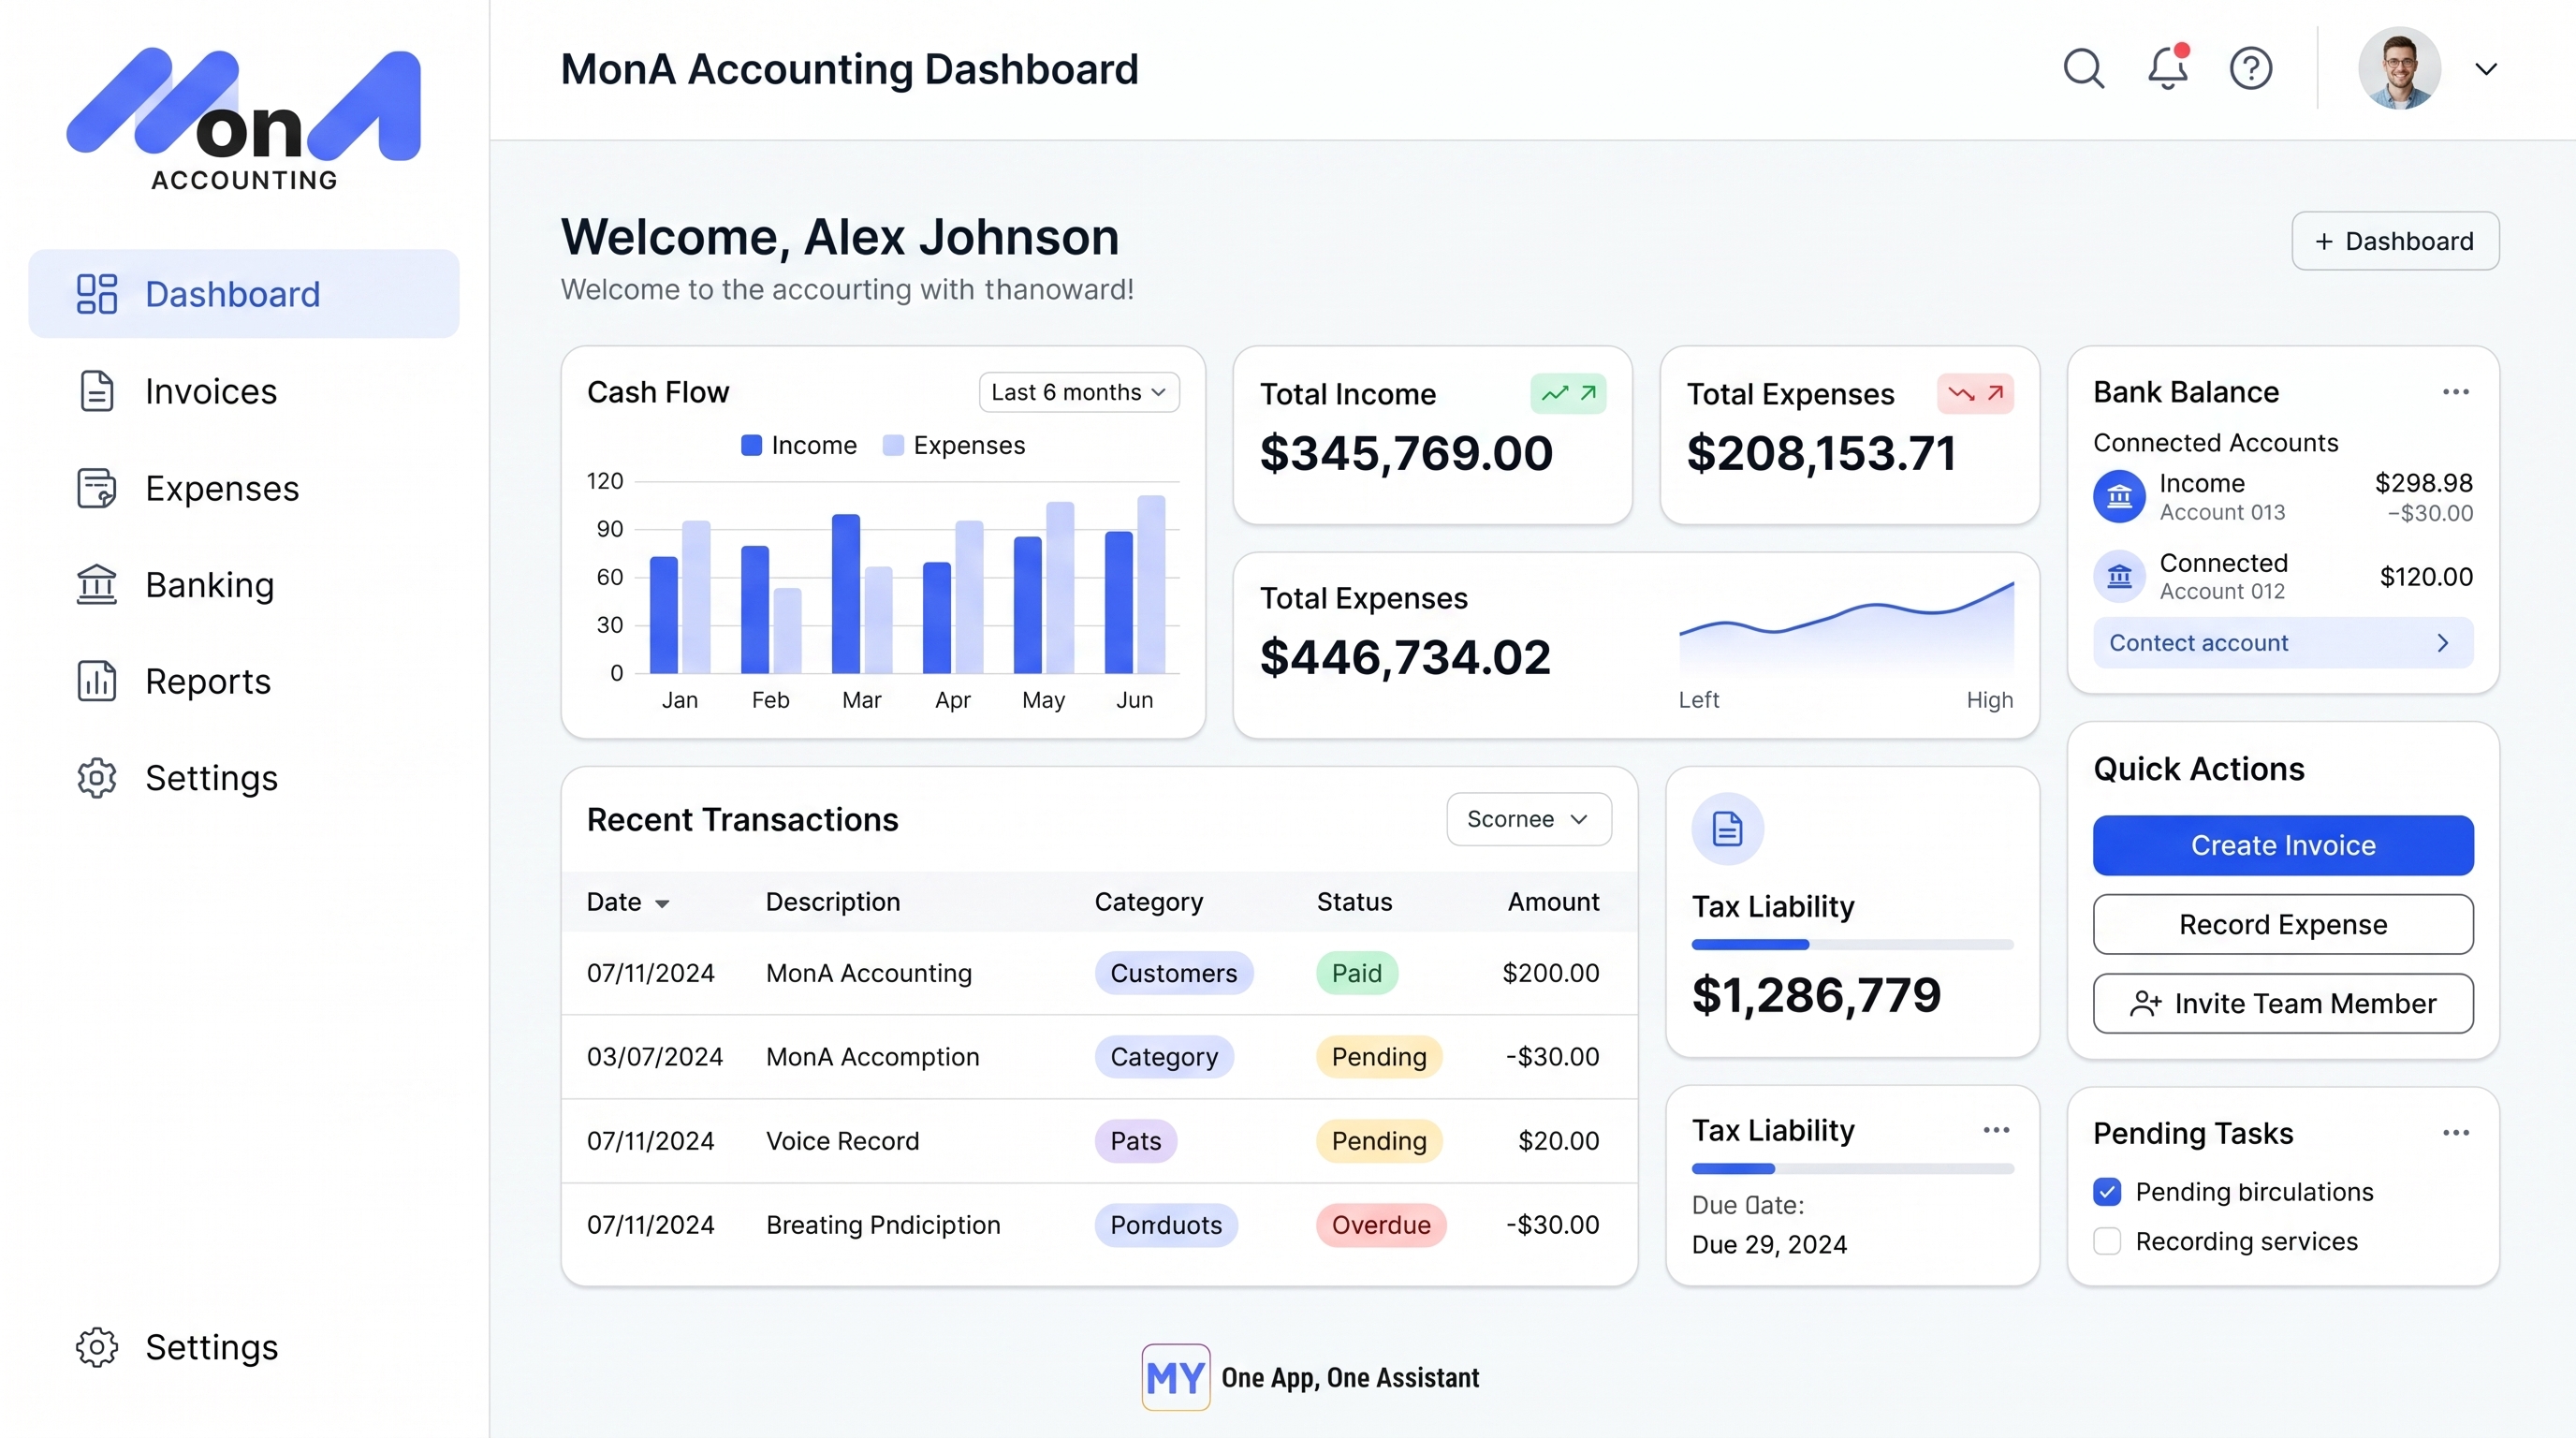Click Contect account link
The width and height of the screenshot is (2576, 1438).
[2283, 643]
